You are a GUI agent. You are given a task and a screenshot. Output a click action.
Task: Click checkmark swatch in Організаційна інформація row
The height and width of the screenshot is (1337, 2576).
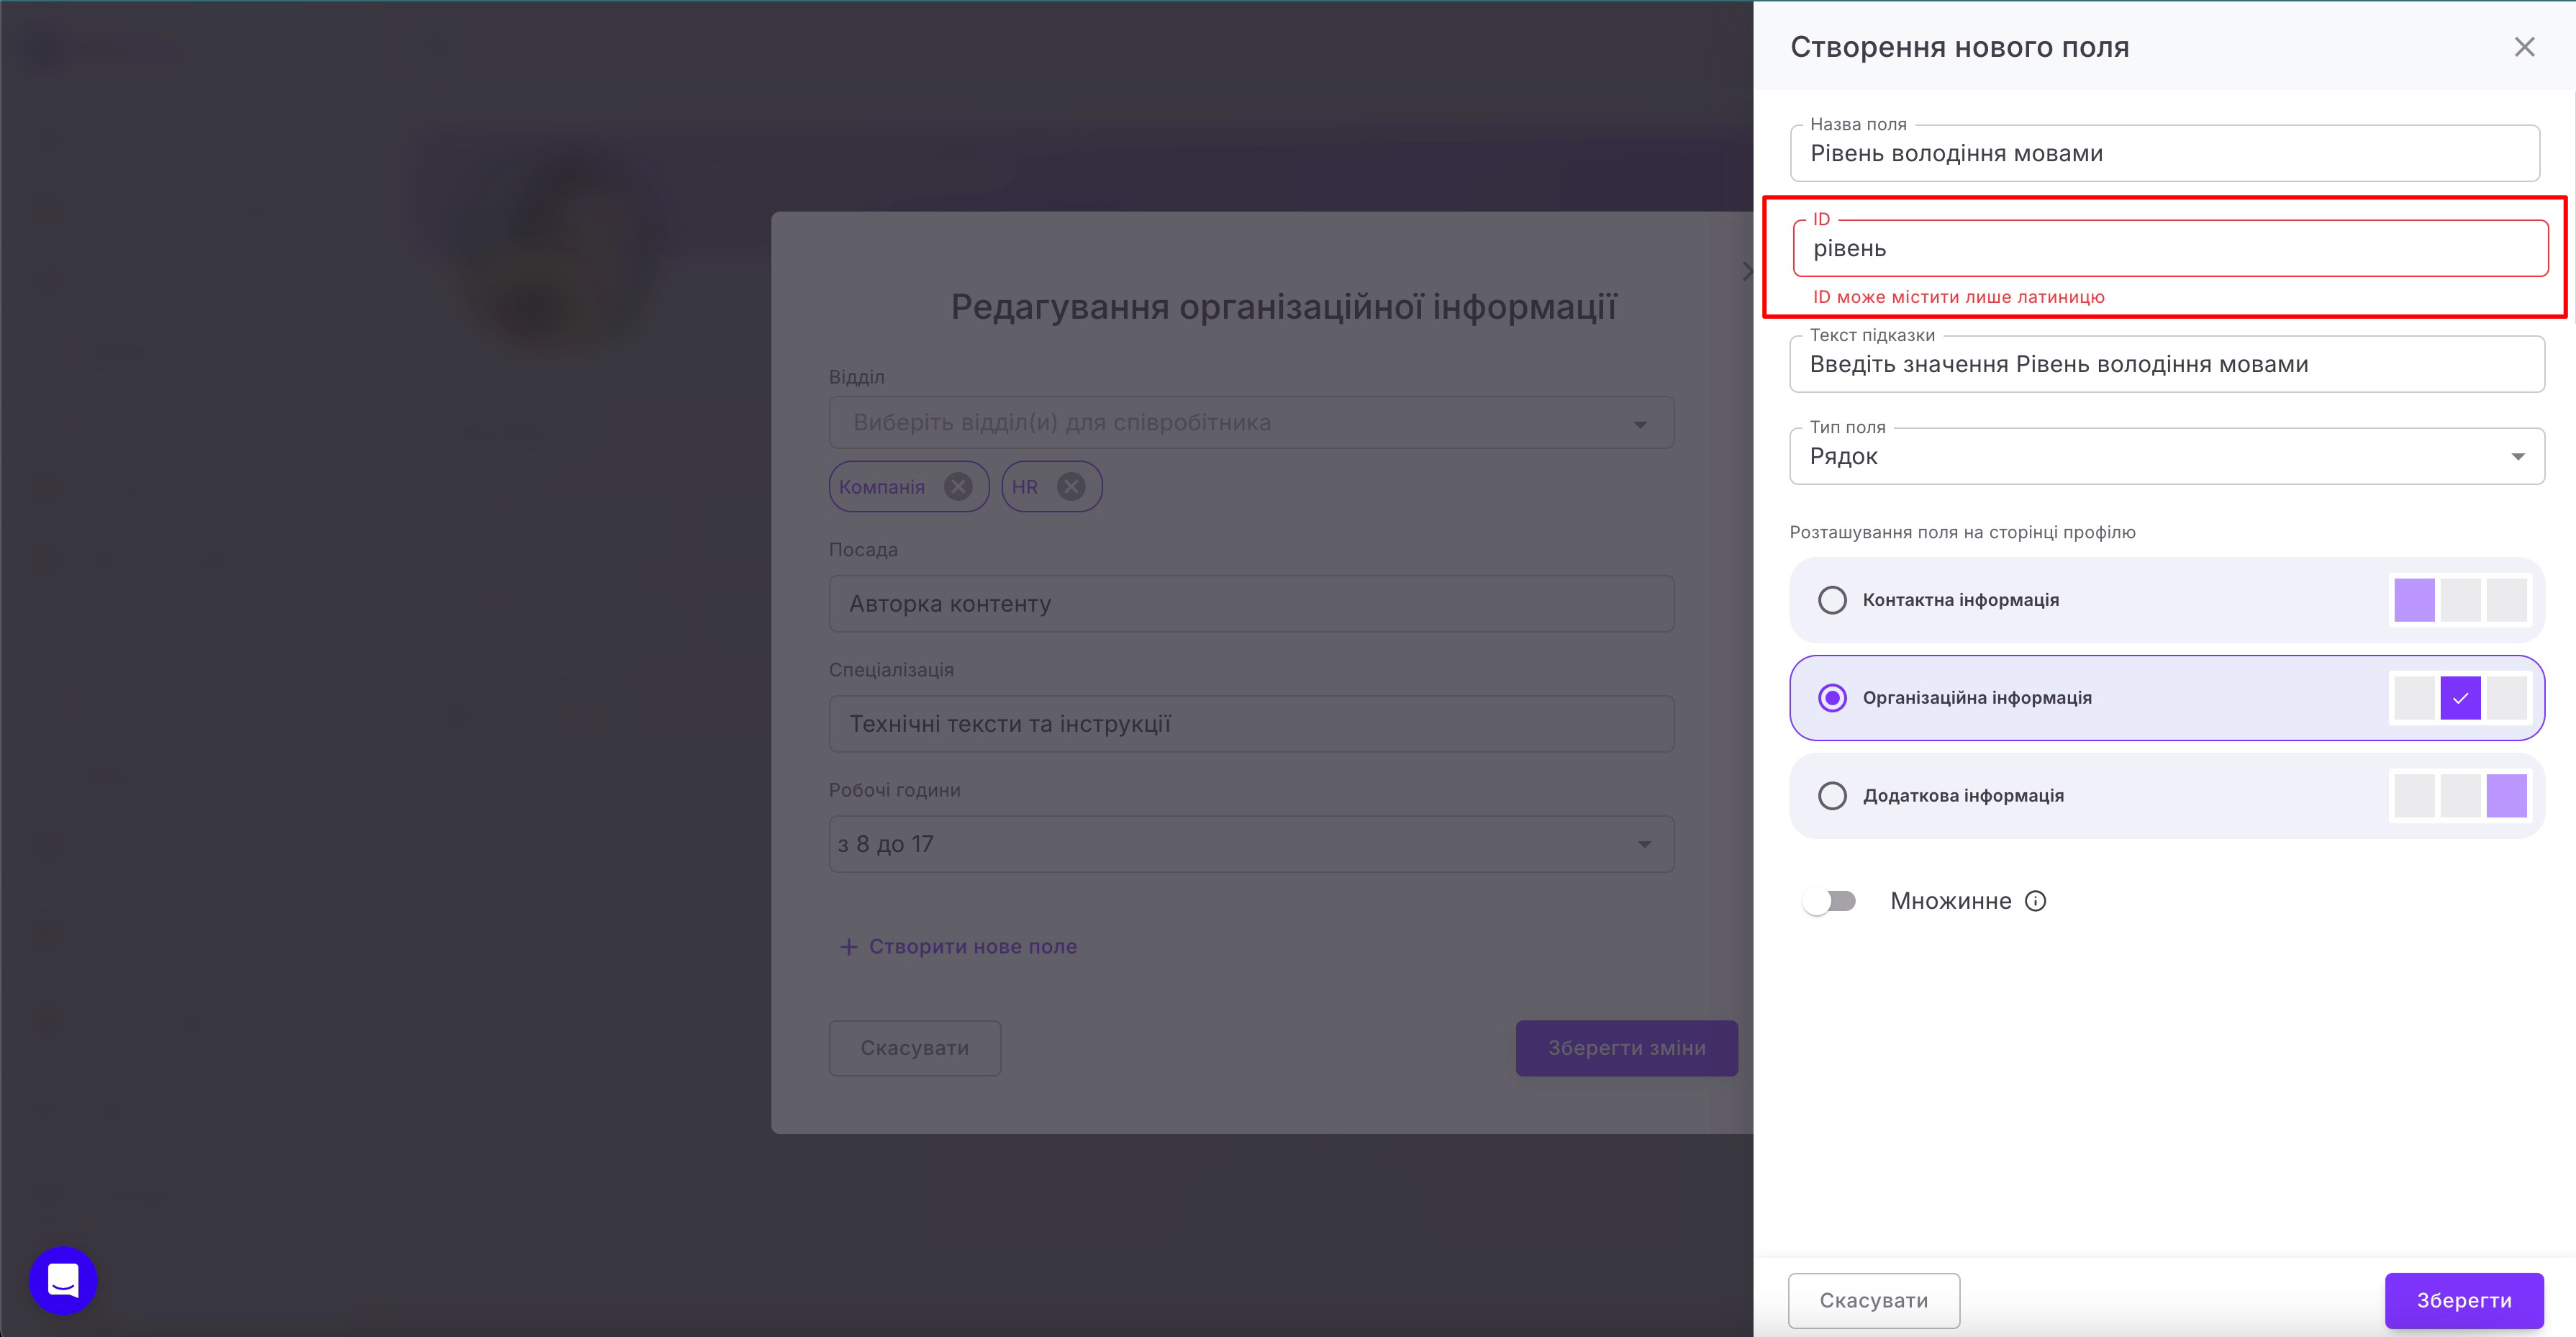click(2460, 698)
